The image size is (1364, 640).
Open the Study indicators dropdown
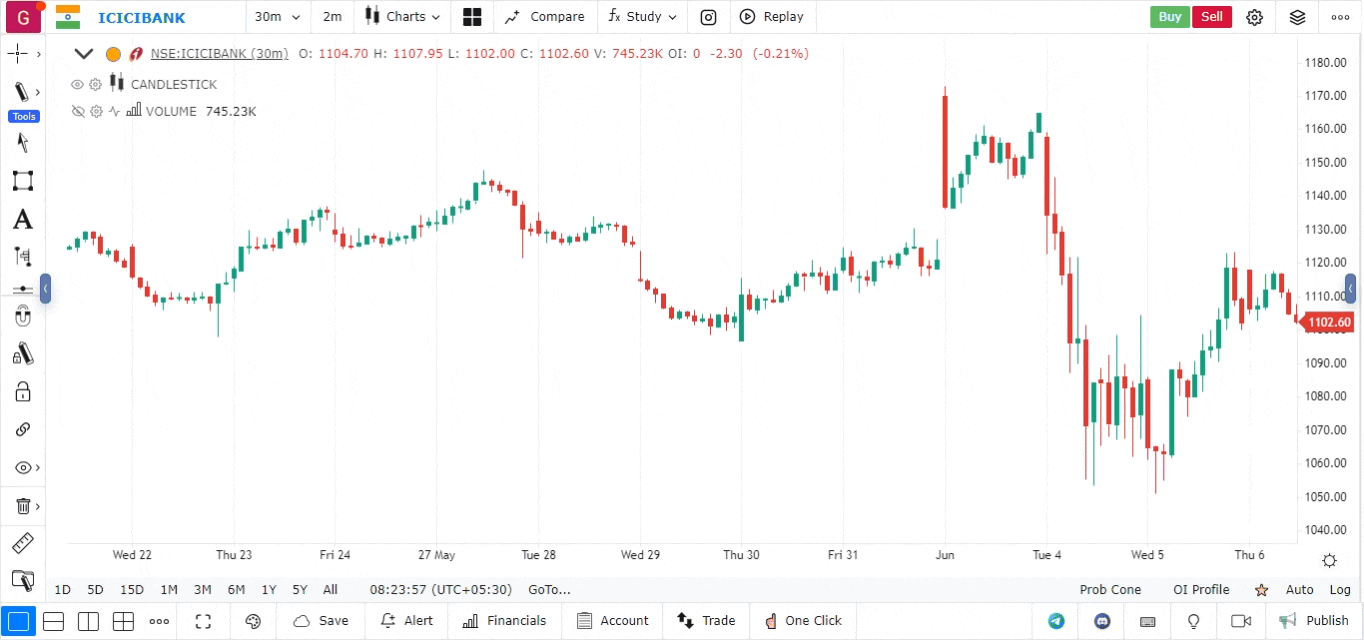tap(643, 17)
